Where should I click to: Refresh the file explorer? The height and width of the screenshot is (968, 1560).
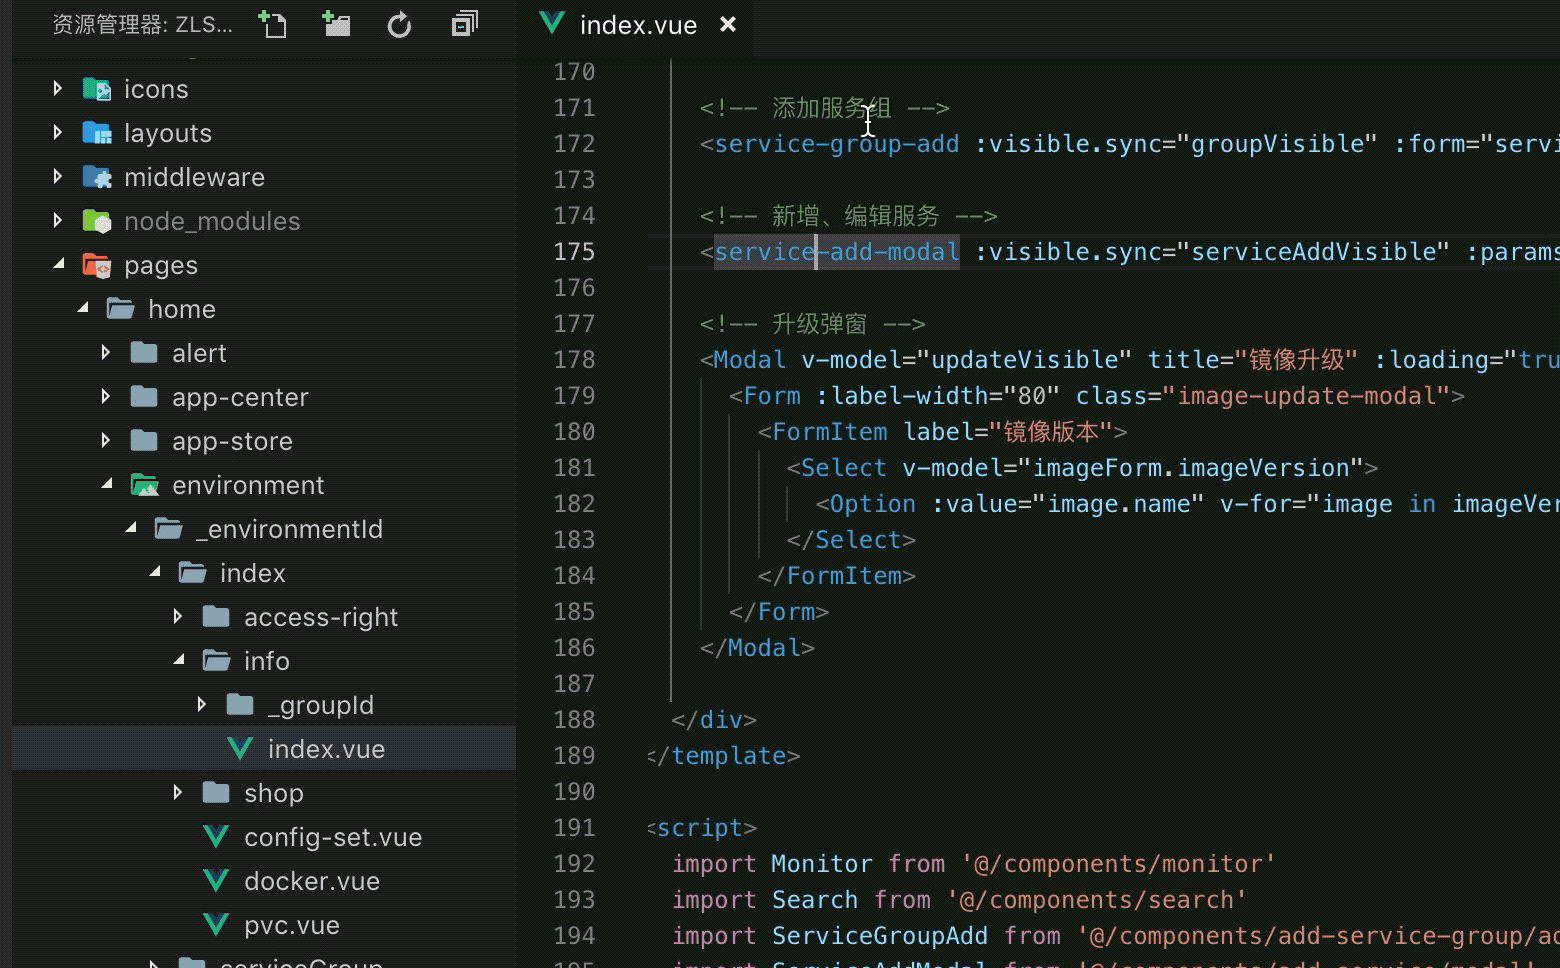(399, 25)
